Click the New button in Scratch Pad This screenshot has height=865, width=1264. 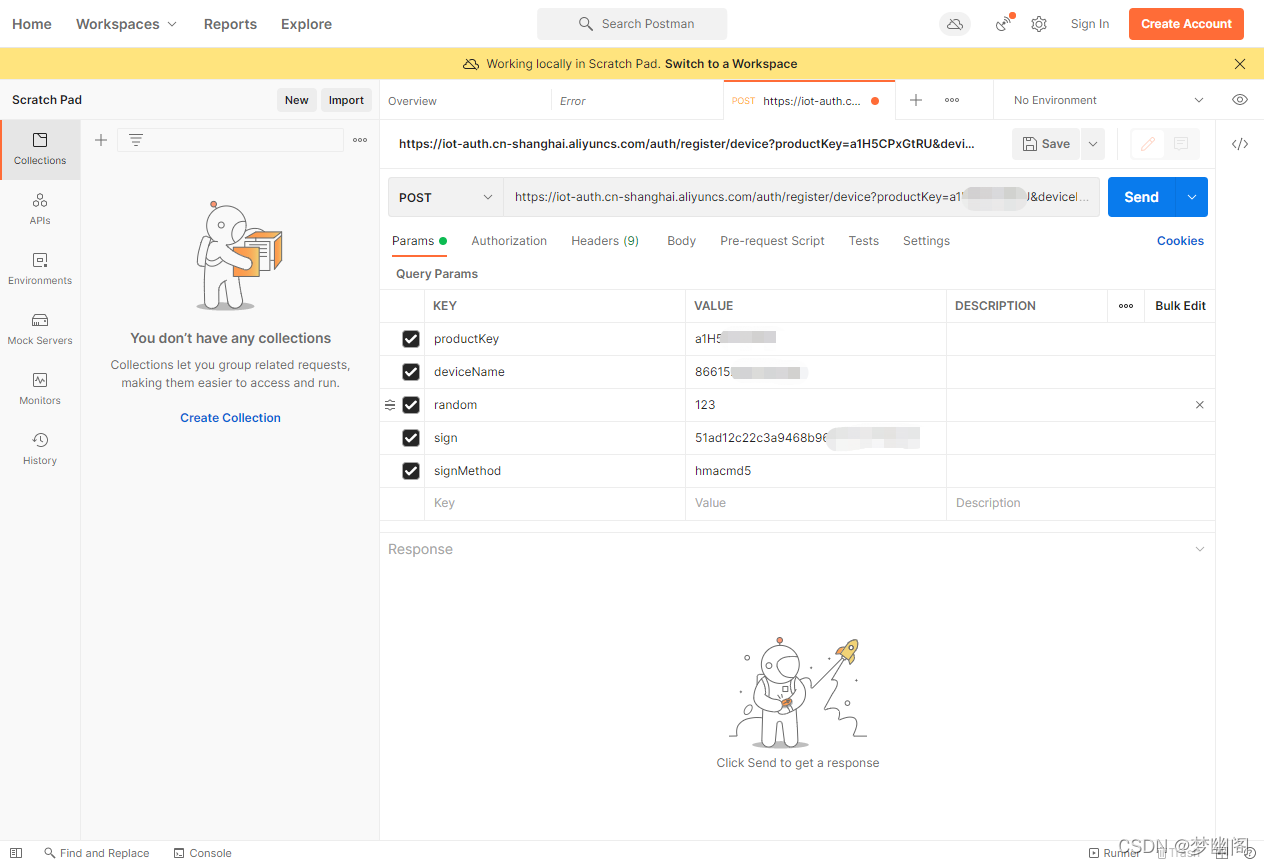coord(297,100)
